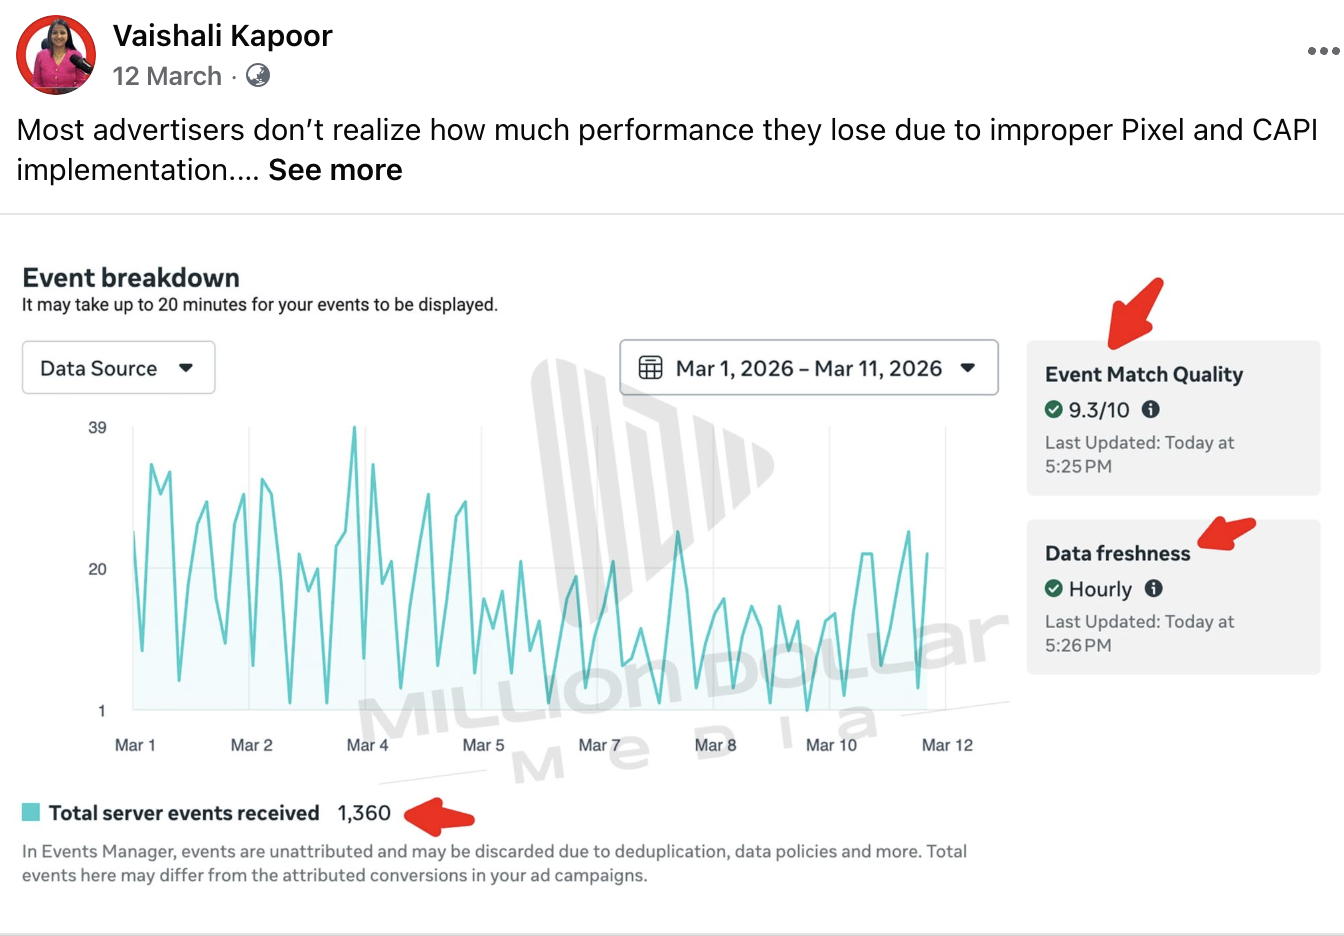Click the teal server events legend swatch
1344x936 pixels.
(31, 812)
